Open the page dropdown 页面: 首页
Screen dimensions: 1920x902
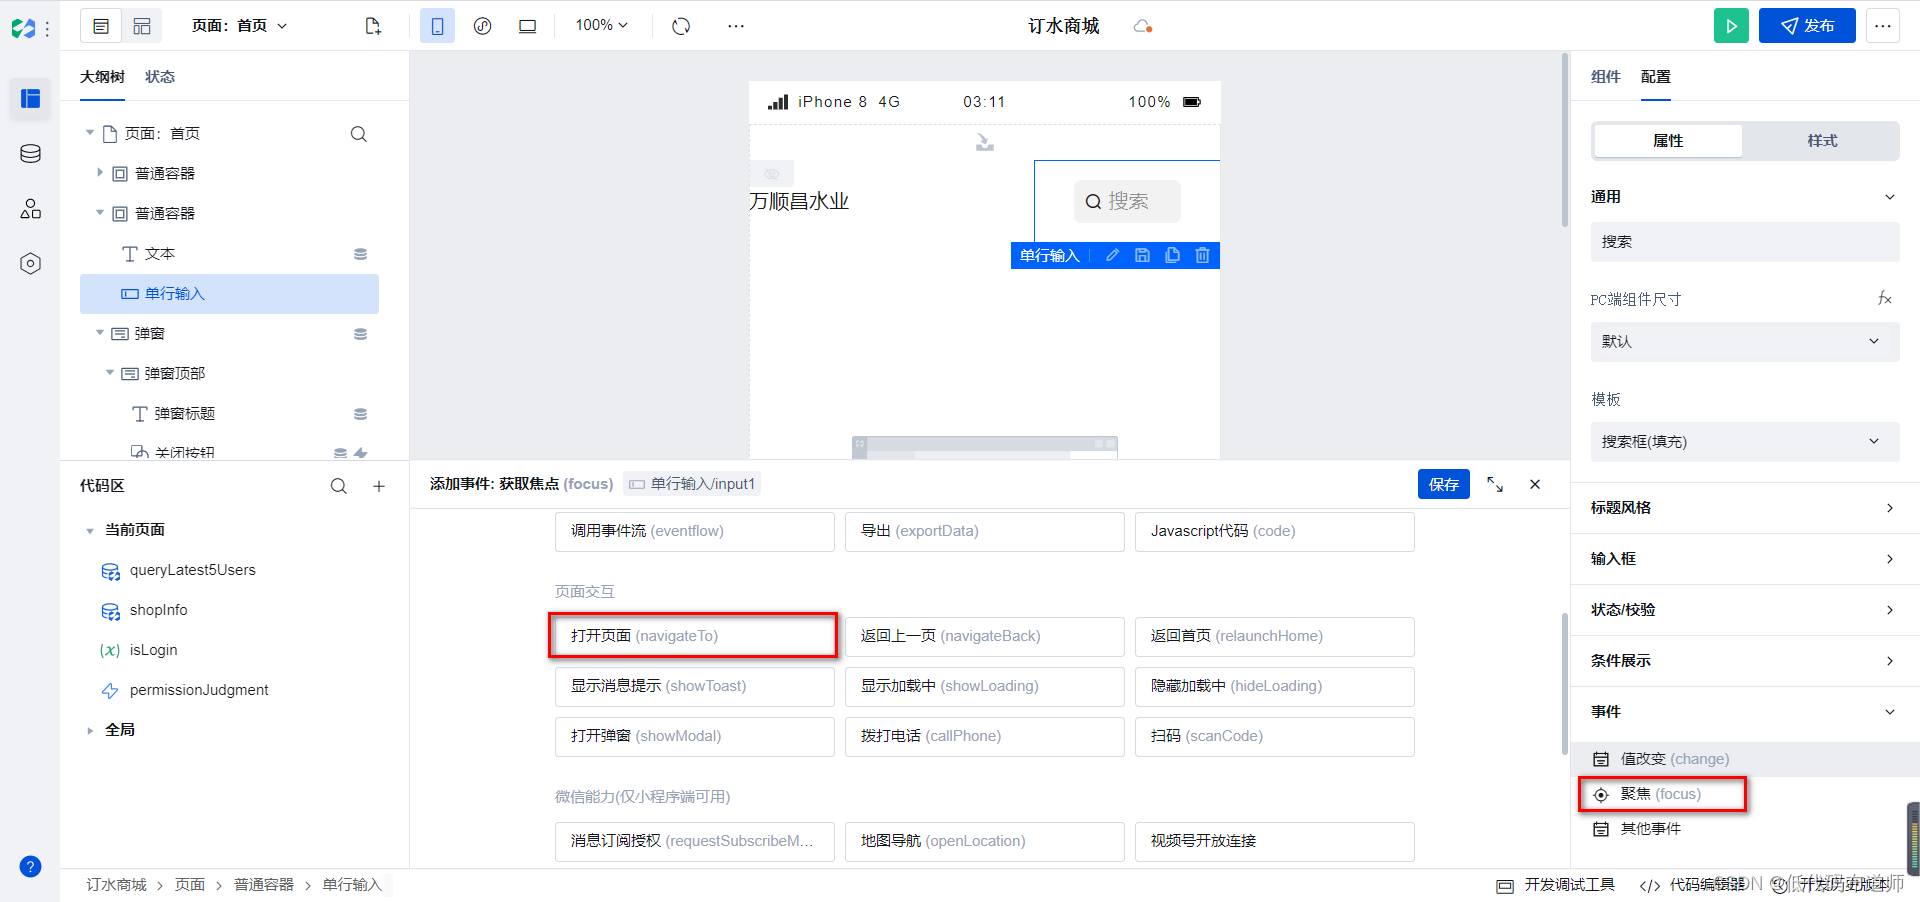(x=239, y=26)
